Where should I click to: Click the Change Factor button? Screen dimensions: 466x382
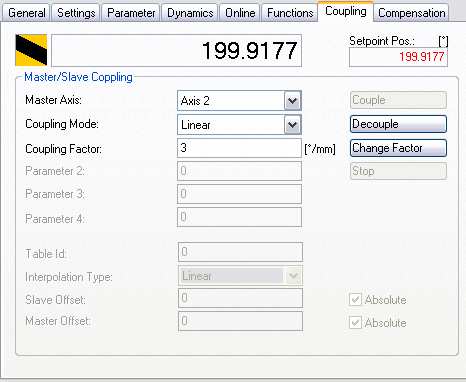tap(398, 148)
